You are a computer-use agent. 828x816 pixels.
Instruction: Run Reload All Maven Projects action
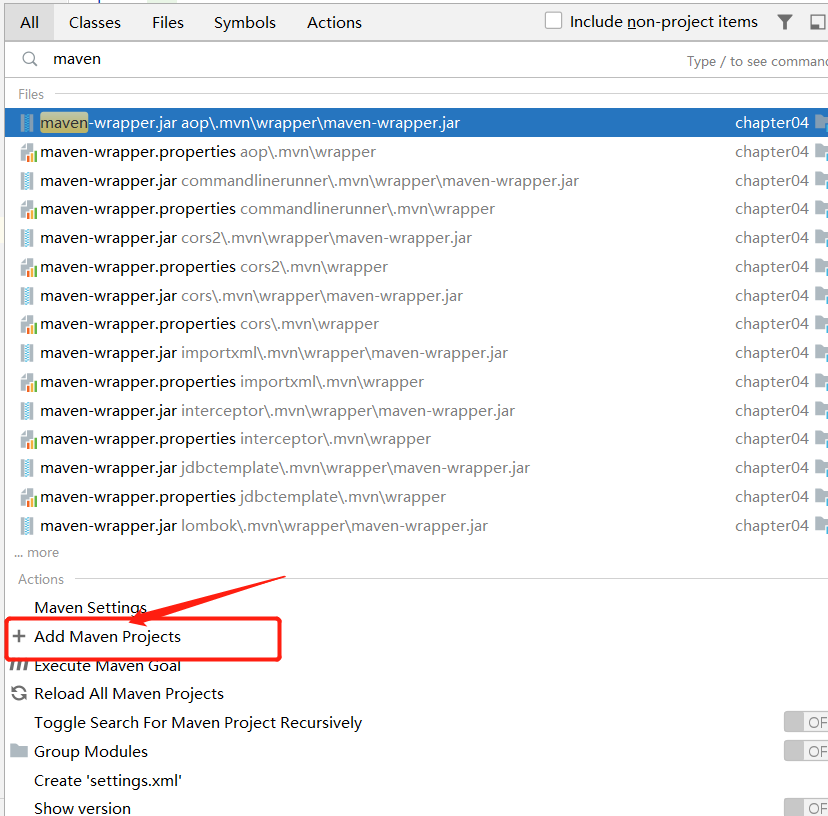(129, 693)
